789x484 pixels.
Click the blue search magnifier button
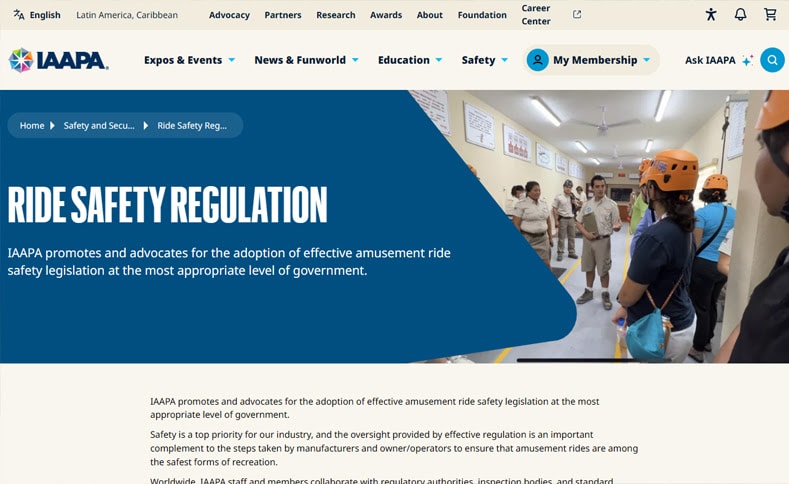pyautogui.click(x=772, y=60)
